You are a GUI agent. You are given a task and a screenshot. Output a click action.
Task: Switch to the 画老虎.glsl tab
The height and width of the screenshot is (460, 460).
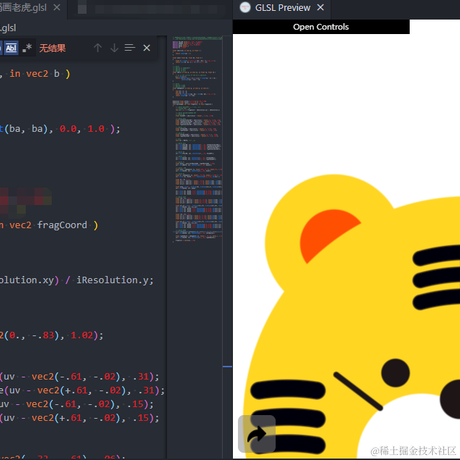point(23,8)
